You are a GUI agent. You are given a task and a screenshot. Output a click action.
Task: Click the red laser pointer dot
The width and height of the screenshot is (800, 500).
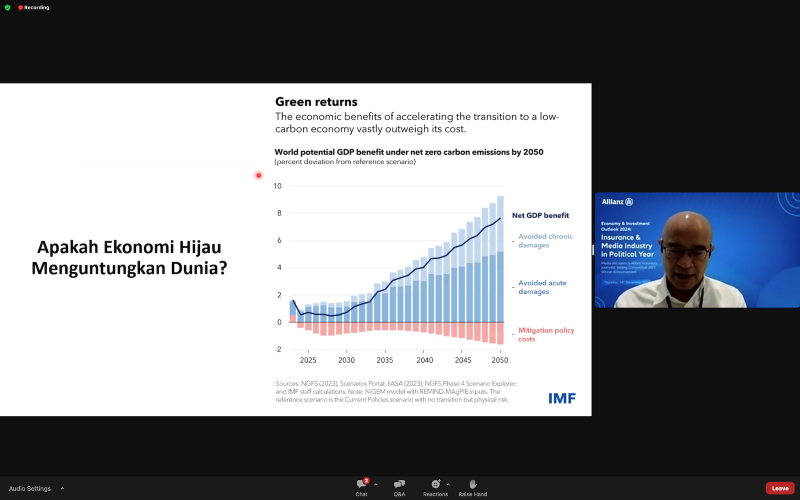[x=259, y=176]
